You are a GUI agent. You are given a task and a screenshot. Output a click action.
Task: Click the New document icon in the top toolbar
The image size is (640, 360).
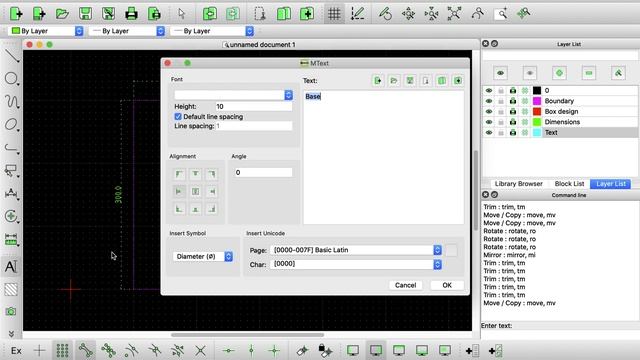(16, 14)
